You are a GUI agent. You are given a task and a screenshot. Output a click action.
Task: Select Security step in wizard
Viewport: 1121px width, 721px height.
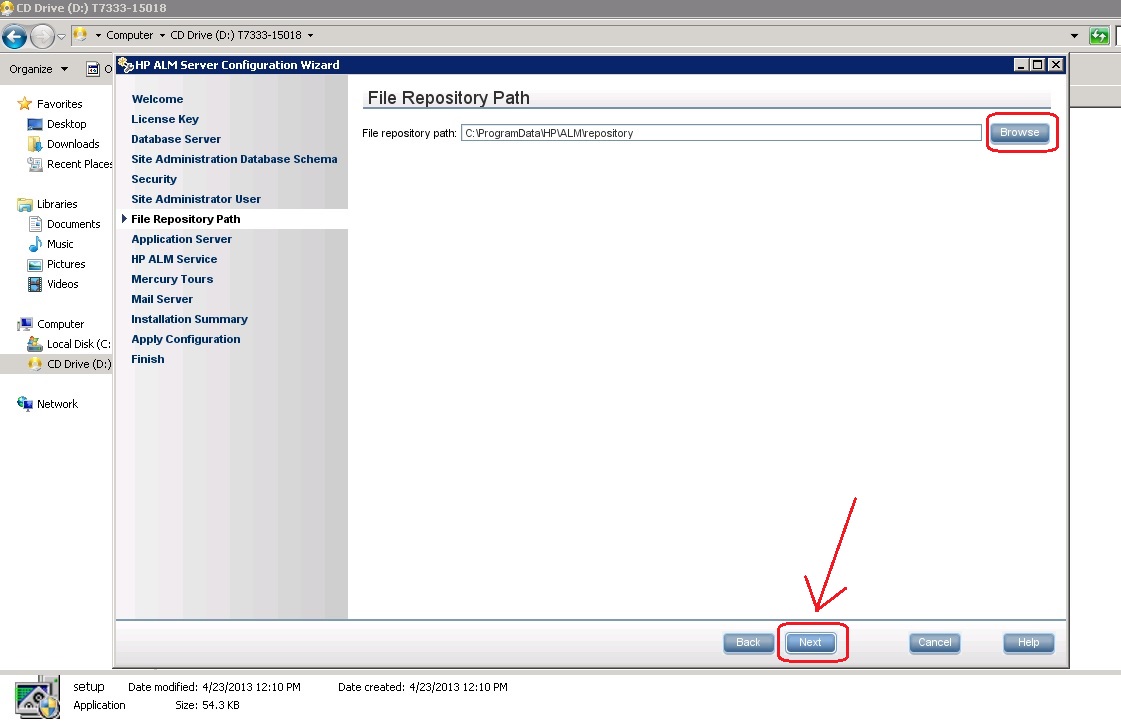click(154, 179)
